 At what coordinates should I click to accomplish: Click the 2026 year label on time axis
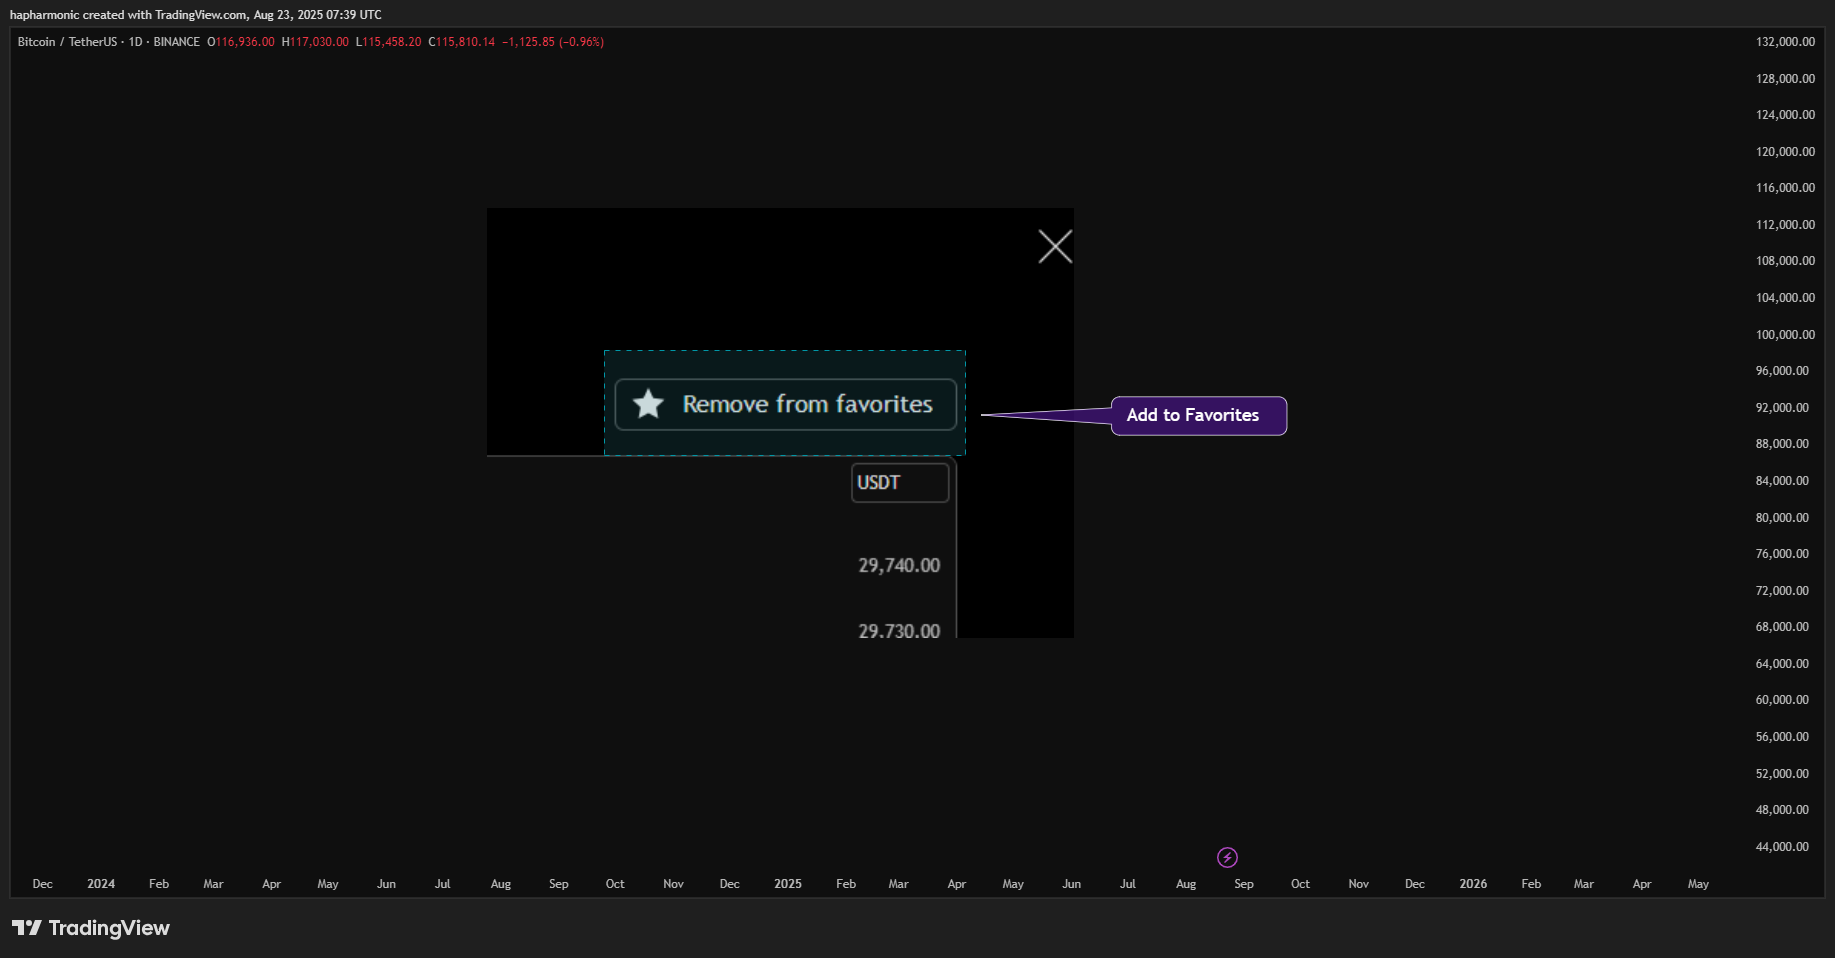(x=1473, y=884)
